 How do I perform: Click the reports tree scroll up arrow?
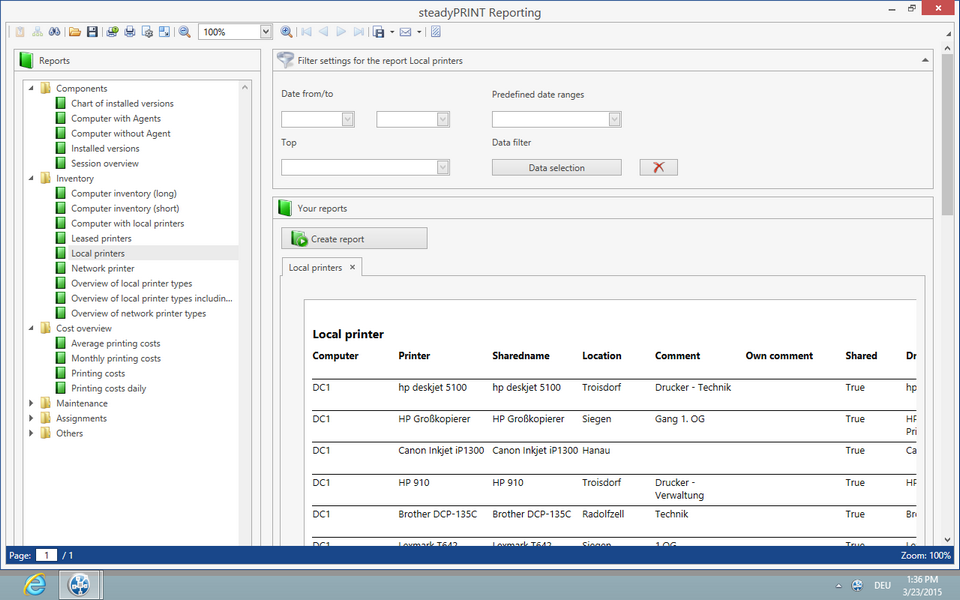245,88
